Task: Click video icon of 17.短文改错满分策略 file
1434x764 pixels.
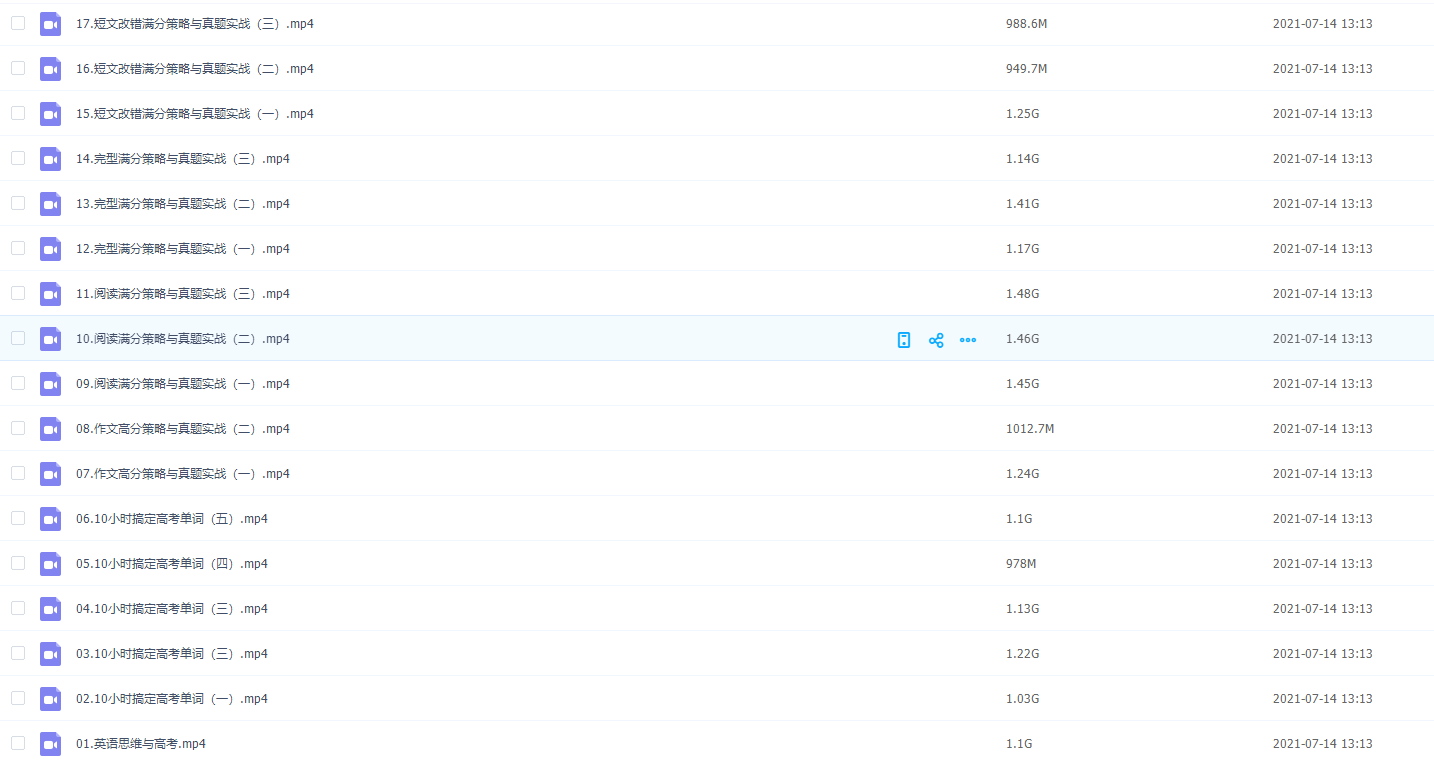Action: click(x=51, y=24)
